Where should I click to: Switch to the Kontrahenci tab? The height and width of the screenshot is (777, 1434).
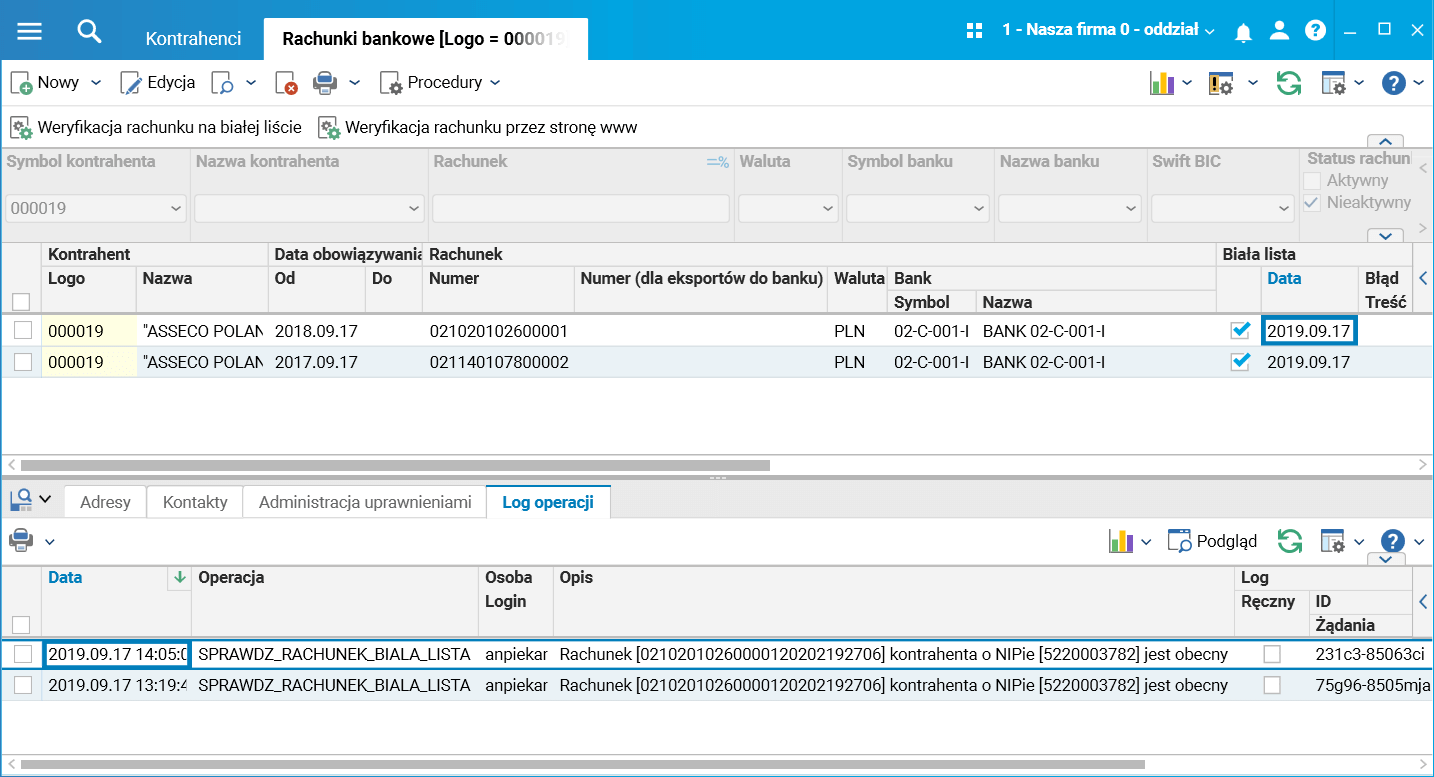pyautogui.click(x=193, y=39)
